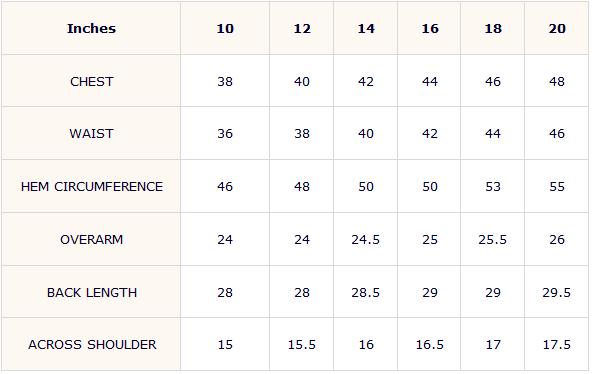The image size is (592, 374).
Task: Select overarm value 24.5
Action: [x=365, y=240]
